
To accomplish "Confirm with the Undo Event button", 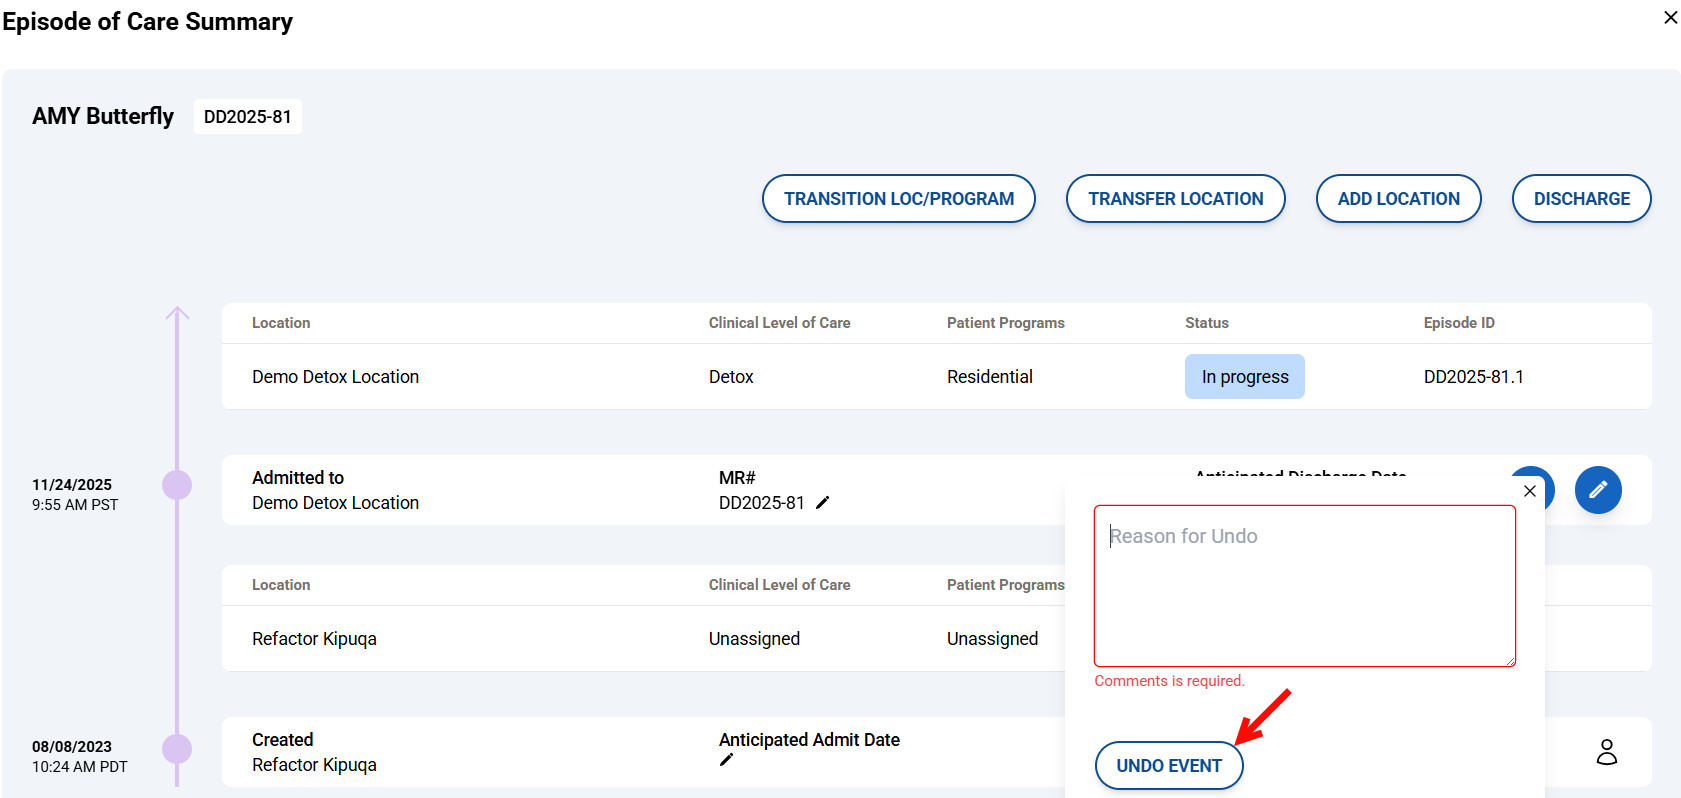I will coord(1168,766).
